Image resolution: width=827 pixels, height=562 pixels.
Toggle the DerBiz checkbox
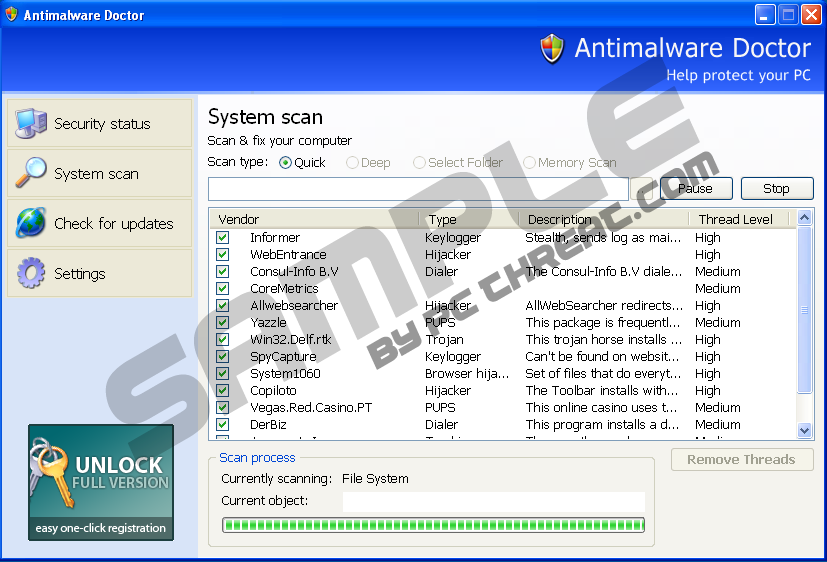pos(223,424)
